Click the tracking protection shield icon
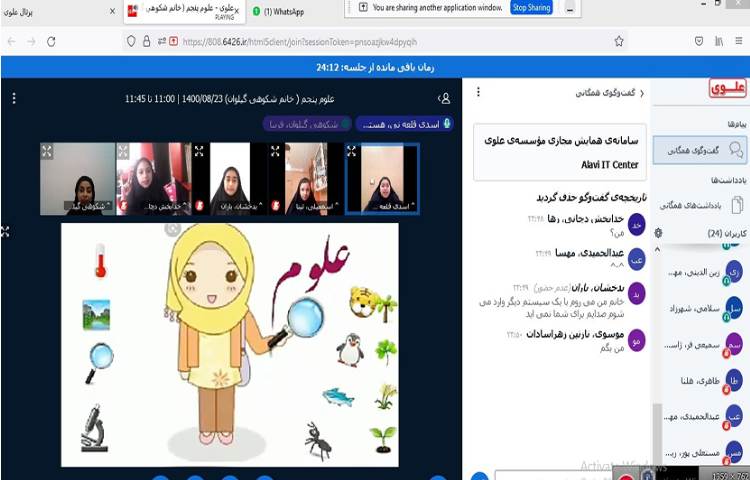750x480 pixels. click(131, 42)
